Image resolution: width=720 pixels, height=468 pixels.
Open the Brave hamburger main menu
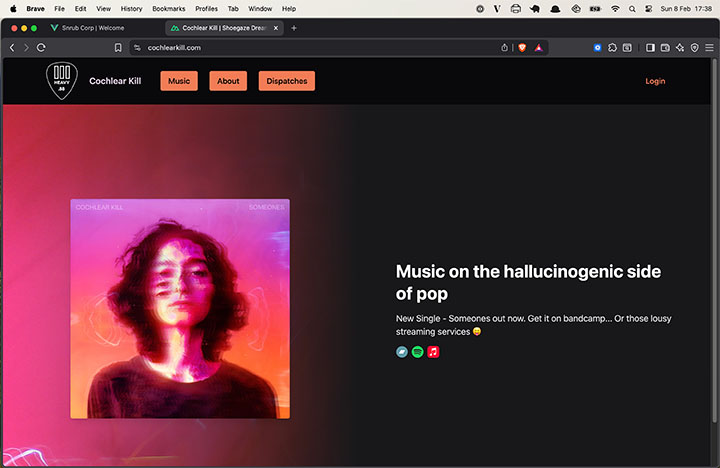pyautogui.click(x=709, y=47)
